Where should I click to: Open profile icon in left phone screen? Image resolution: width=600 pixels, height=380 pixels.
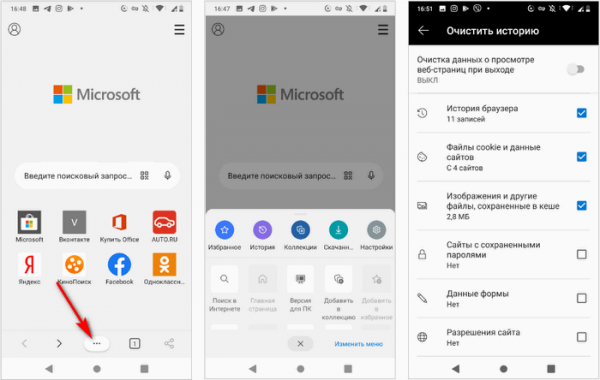pyautogui.click(x=15, y=29)
